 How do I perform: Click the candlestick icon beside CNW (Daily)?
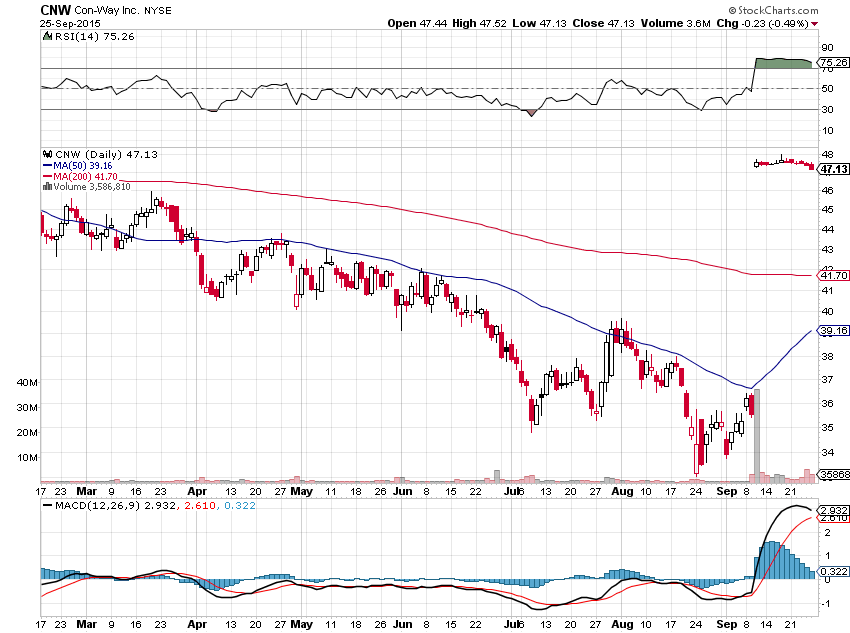pyautogui.click(x=48, y=154)
